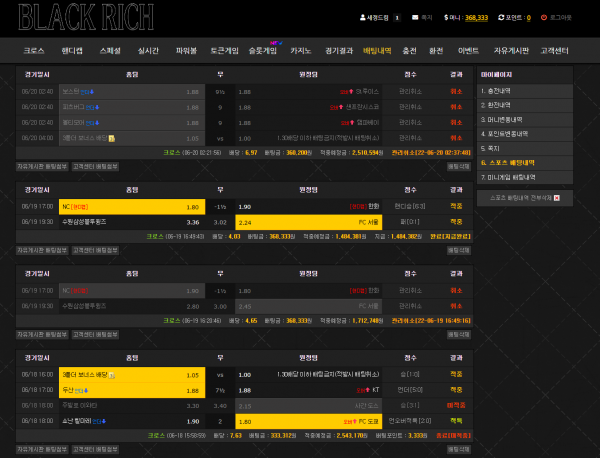
Task: Open the 배팅내역 menu tab
Action: point(377,49)
